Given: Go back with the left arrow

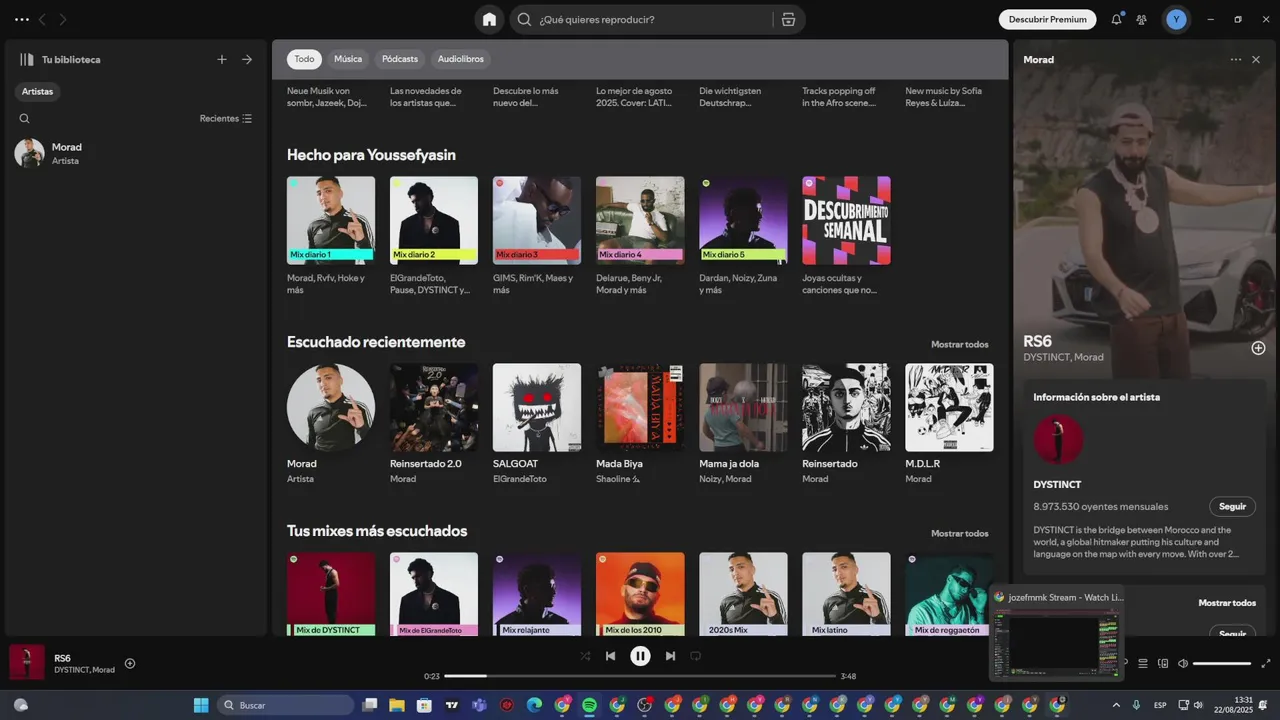Looking at the screenshot, I should [x=42, y=19].
